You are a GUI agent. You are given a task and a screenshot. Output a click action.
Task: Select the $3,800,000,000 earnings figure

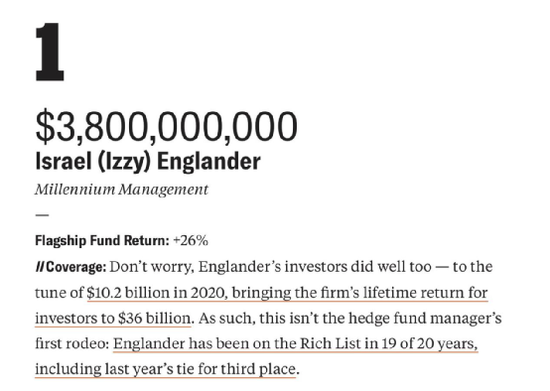[x=166, y=126]
